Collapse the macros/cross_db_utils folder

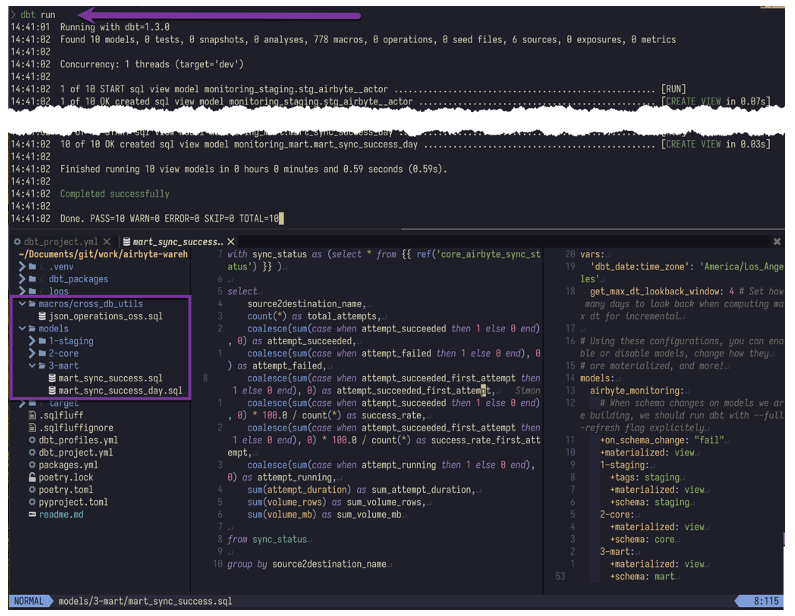click(x=20, y=304)
